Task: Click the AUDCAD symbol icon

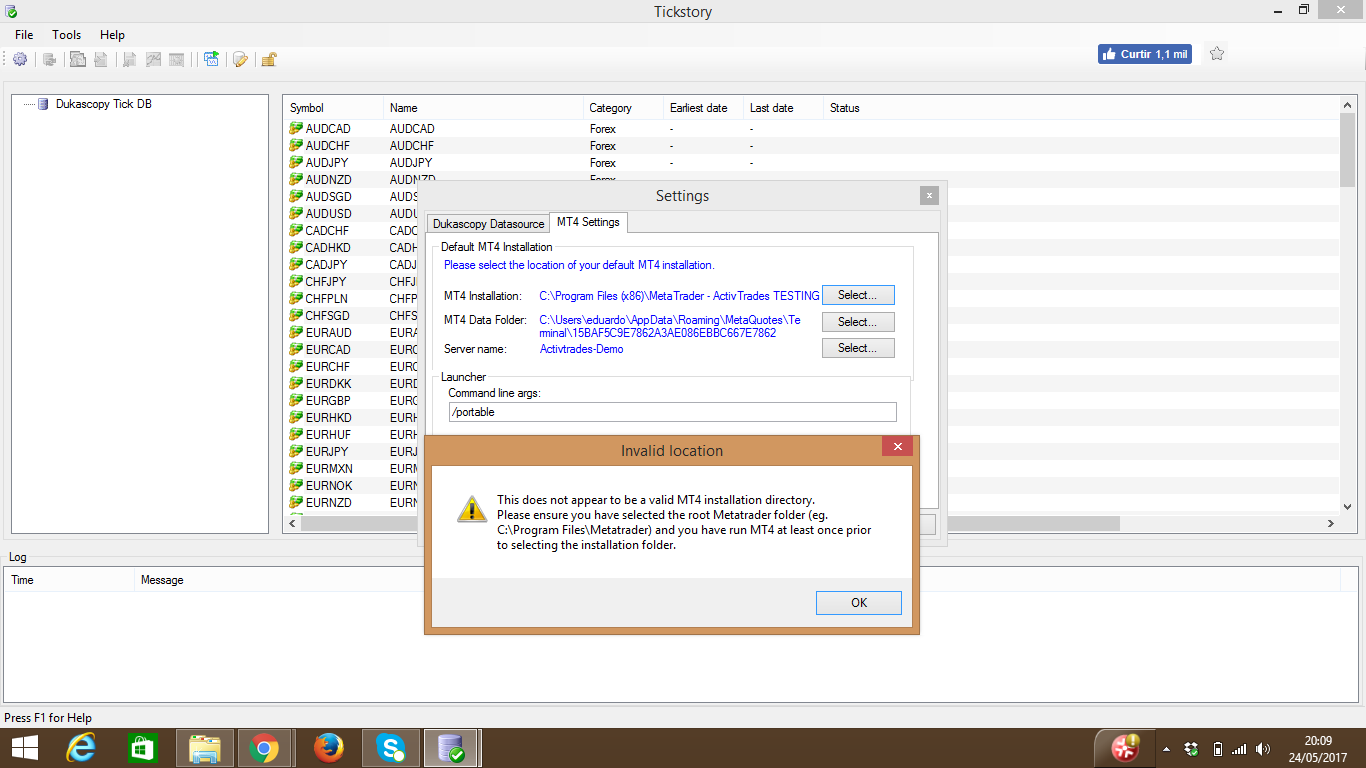Action: [296, 128]
